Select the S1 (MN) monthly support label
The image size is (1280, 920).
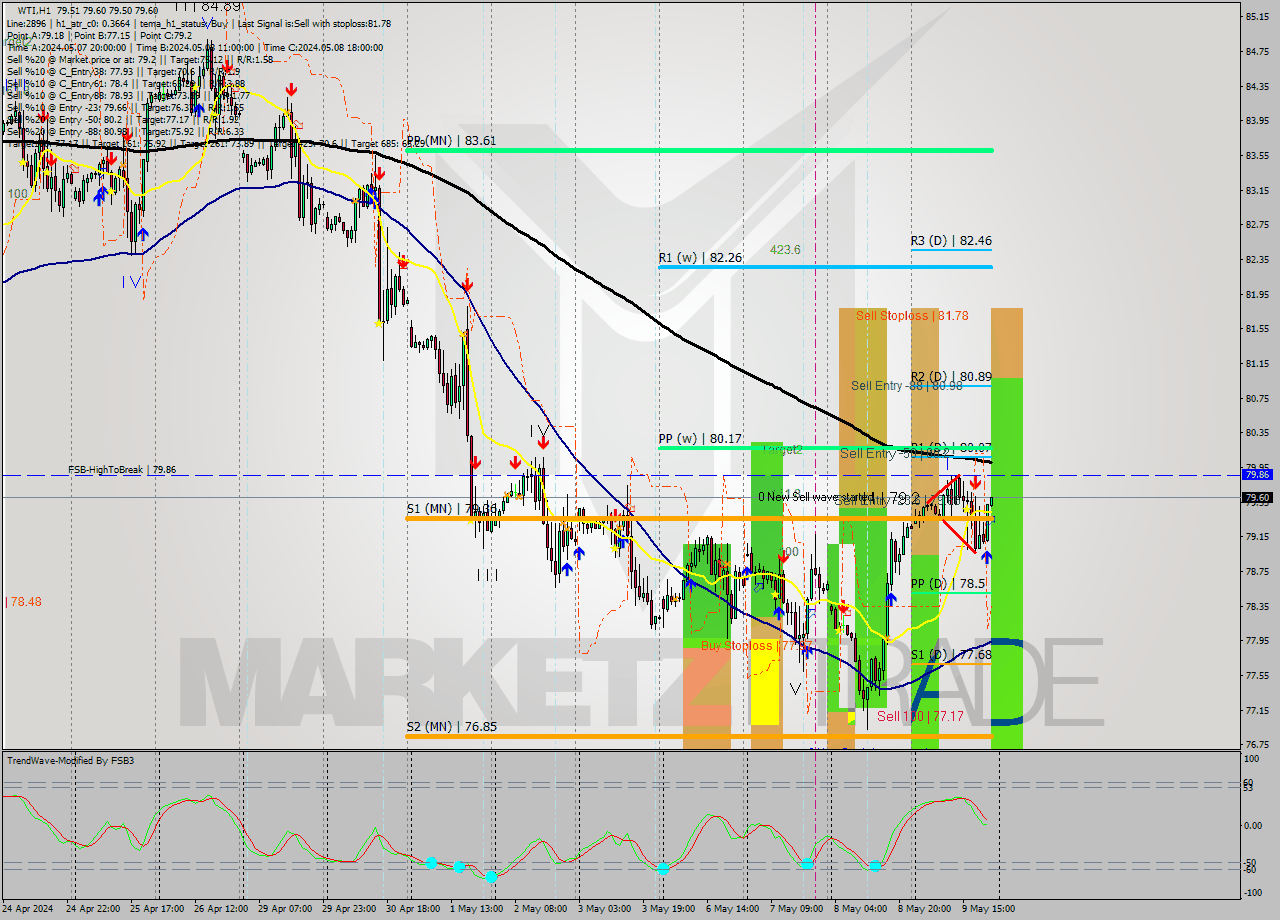pos(452,509)
